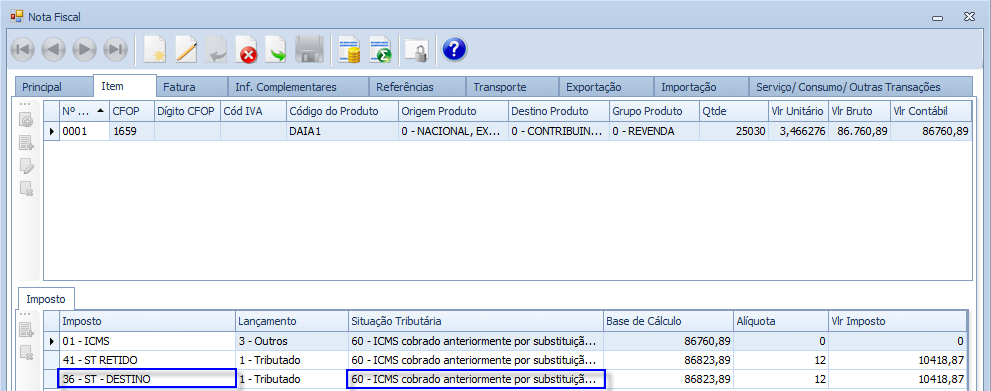Screen dimensions: 991x391
Task: Click the delete row icon beside item grid
Action: [27, 188]
